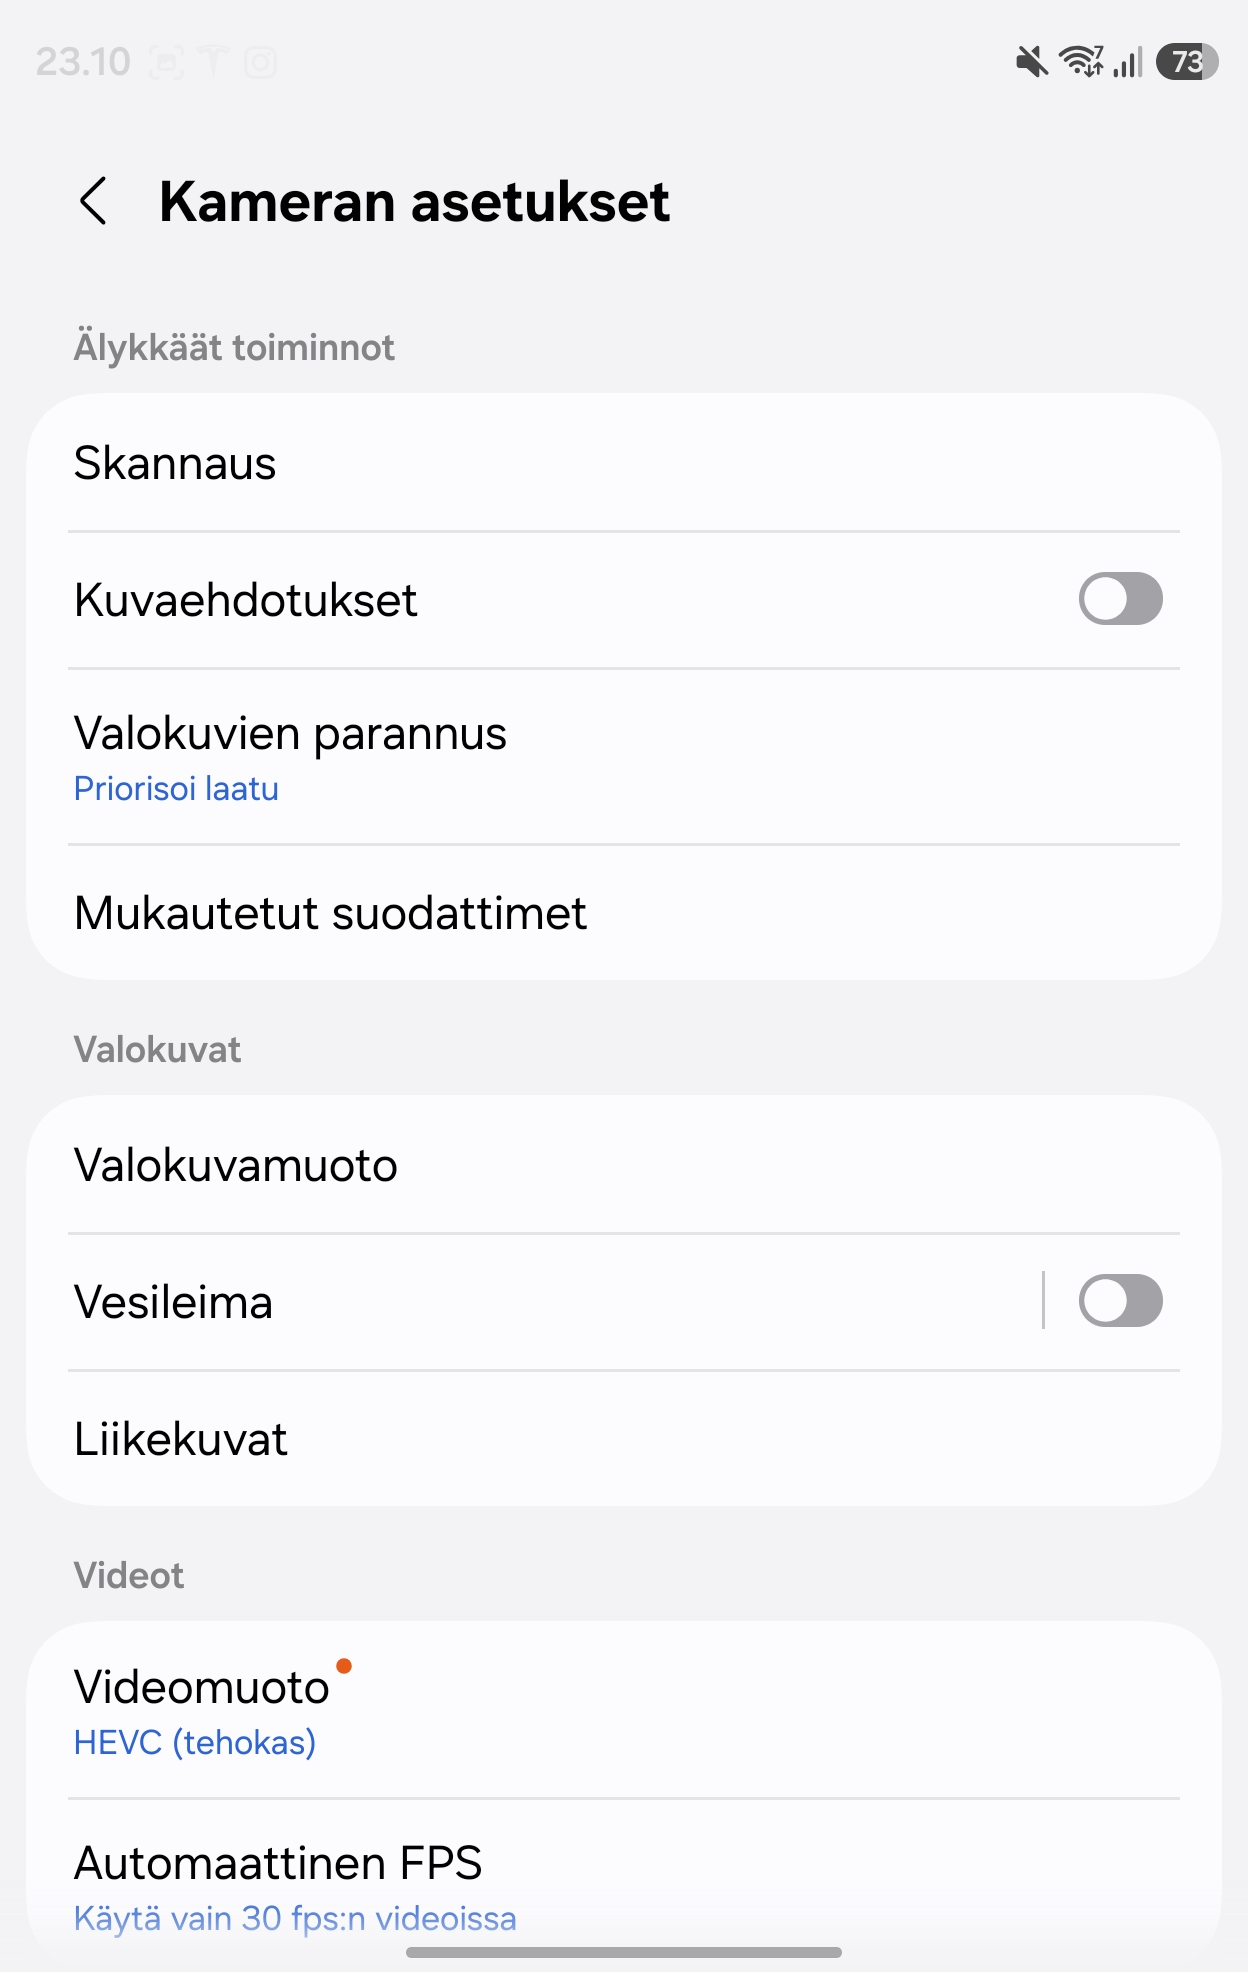Tap the Instagram notification icon
1248x1972 pixels.
pos(261,63)
